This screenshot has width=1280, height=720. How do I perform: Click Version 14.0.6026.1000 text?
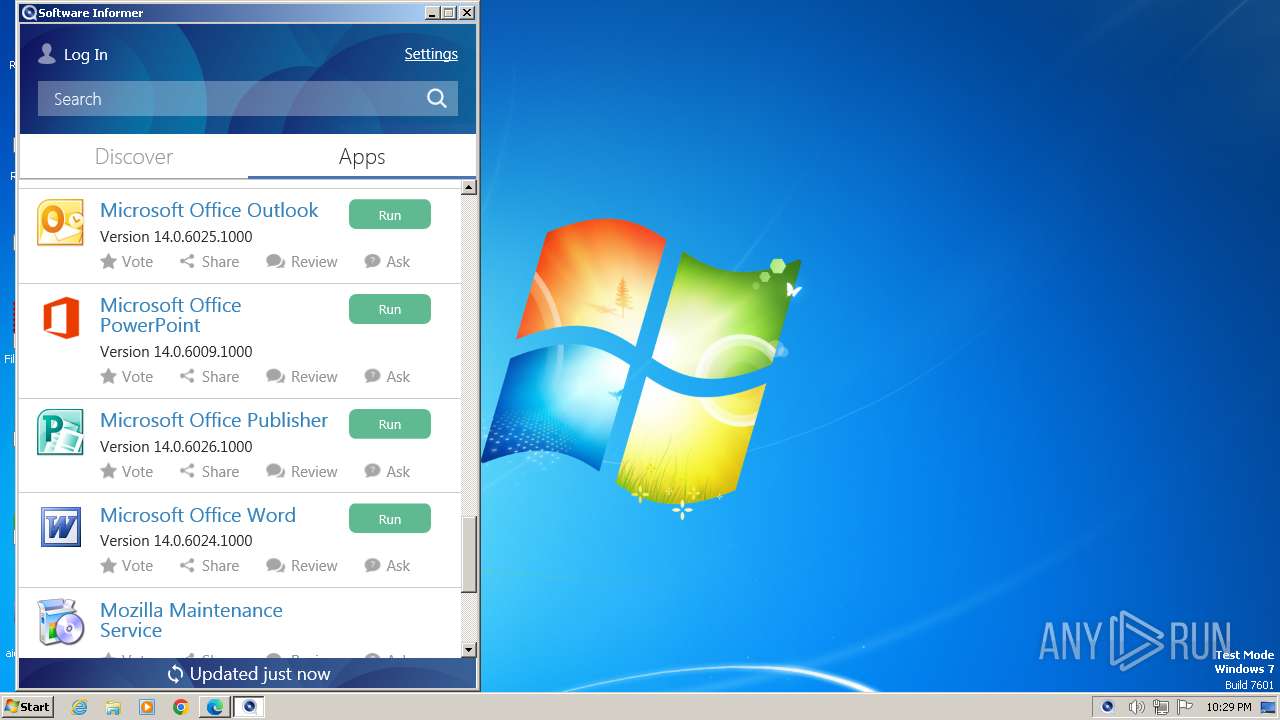click(176, 447)
